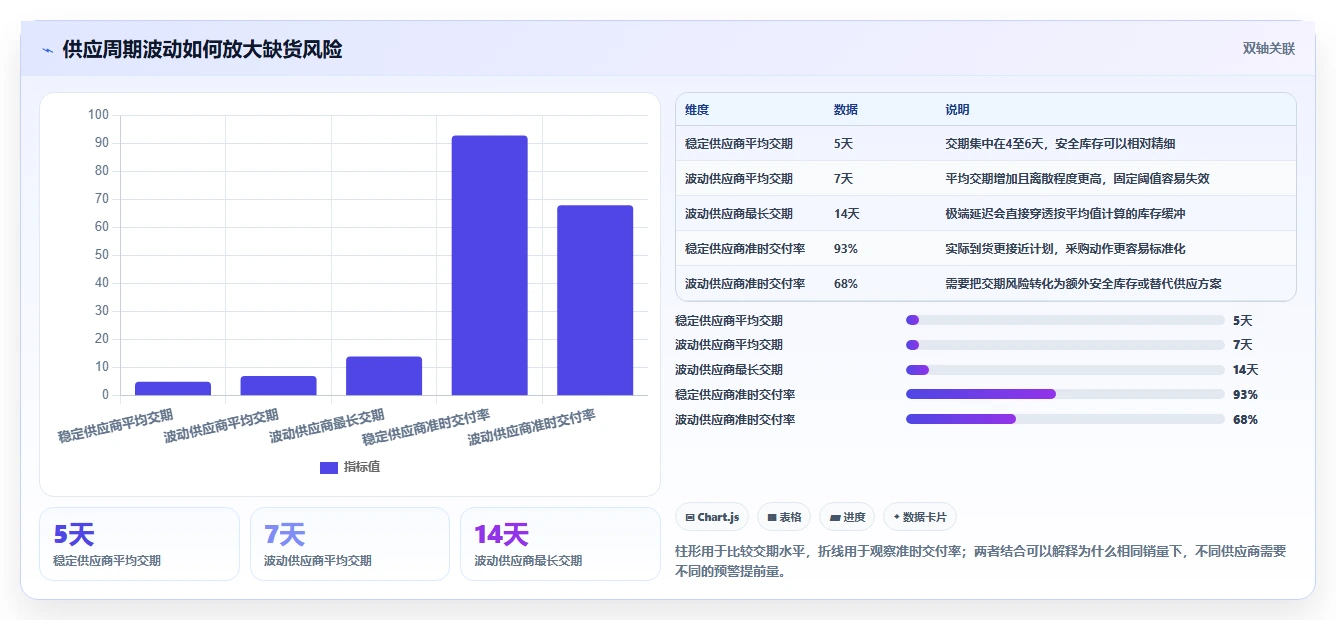
Task: Click the footer note starting with 柱形用于比较交期水平
Action: coord(981,561)
